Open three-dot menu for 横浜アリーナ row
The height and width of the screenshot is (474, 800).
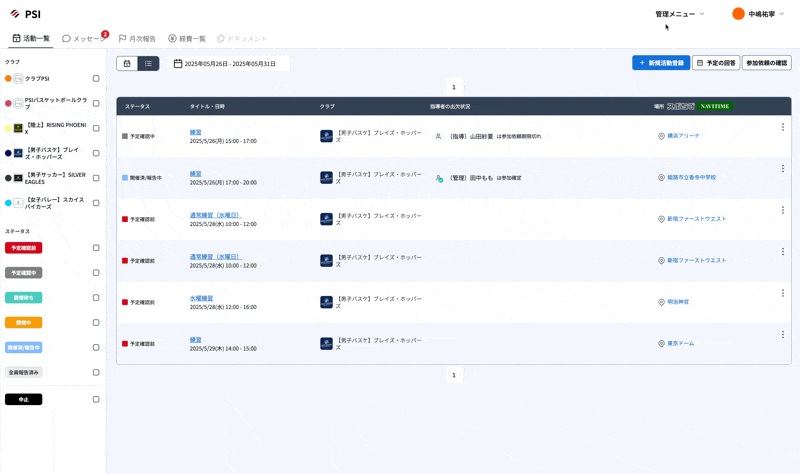(782, 127)
